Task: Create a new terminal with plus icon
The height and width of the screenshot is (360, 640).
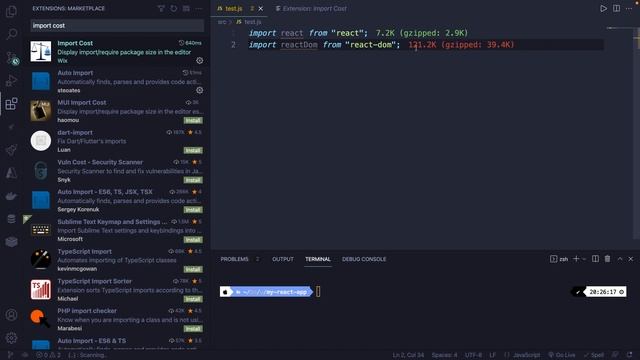Action: (x=576, y=259)
